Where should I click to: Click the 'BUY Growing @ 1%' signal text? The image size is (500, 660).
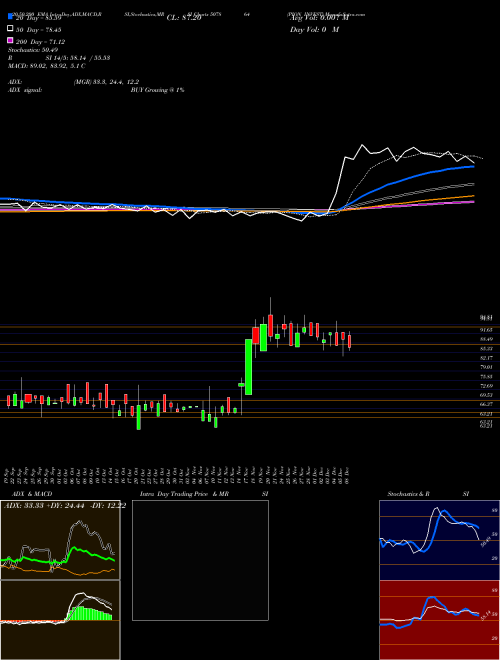click(157, 90)
